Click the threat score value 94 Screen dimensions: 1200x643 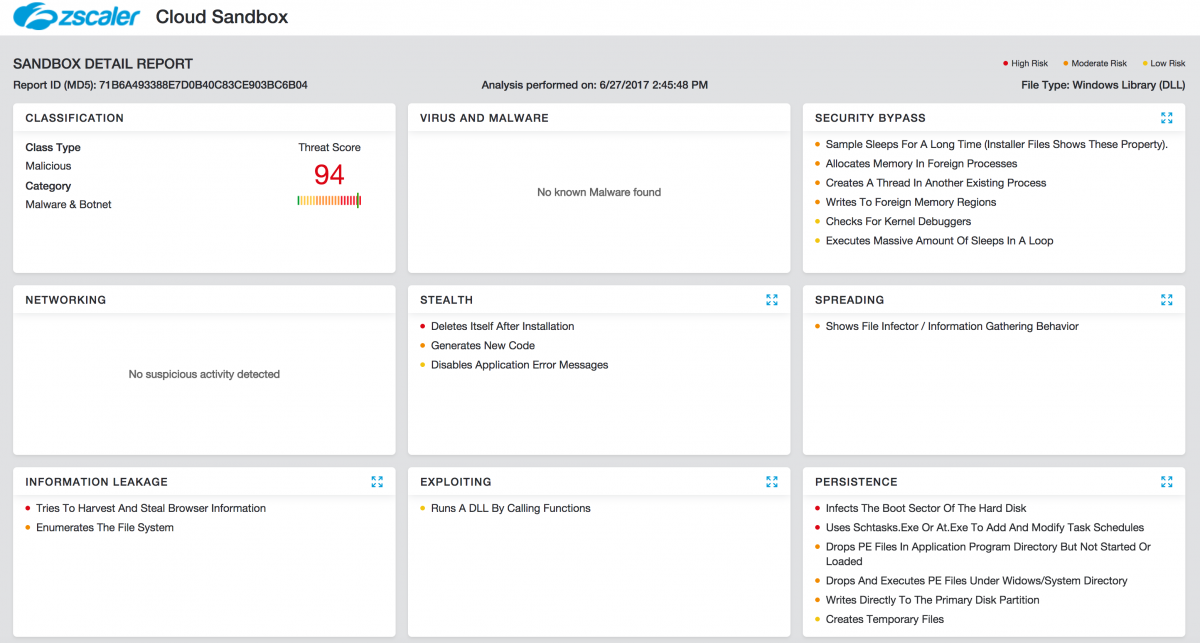click(329, 175)
